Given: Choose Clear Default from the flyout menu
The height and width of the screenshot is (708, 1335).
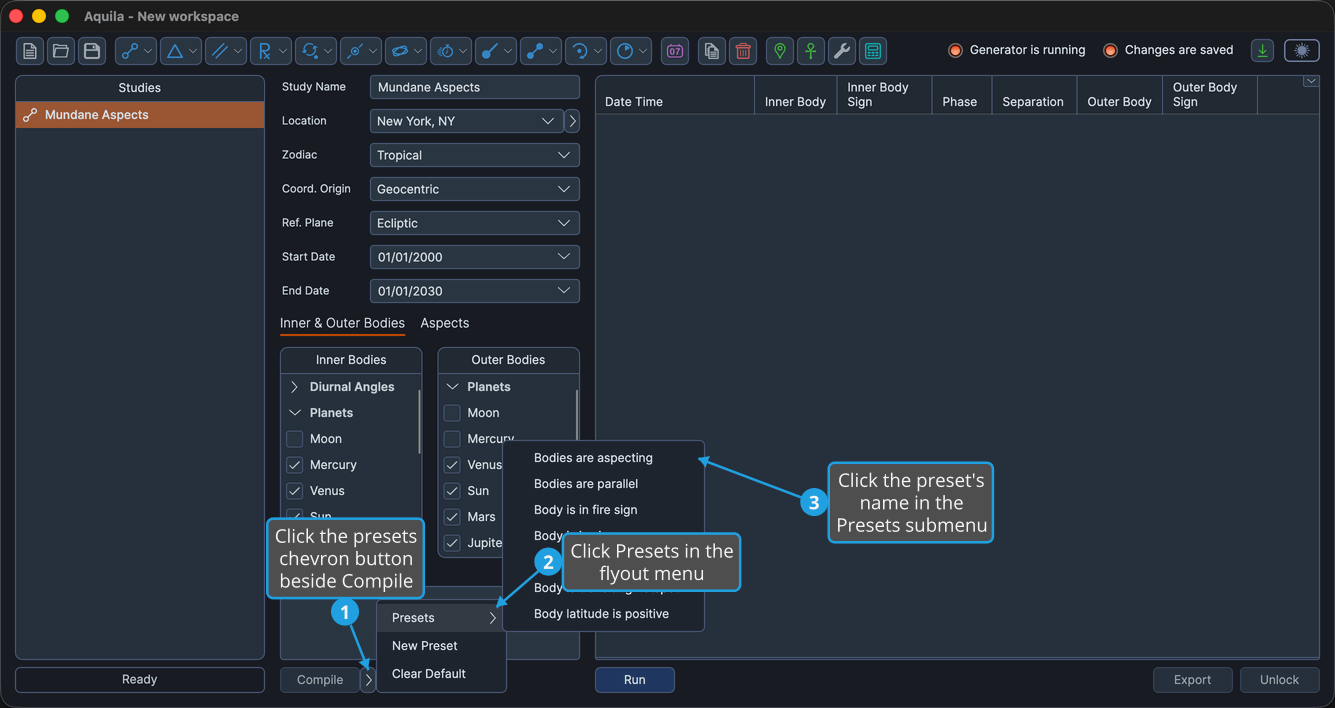Looking at the screenshot, I should pos(441,674).
